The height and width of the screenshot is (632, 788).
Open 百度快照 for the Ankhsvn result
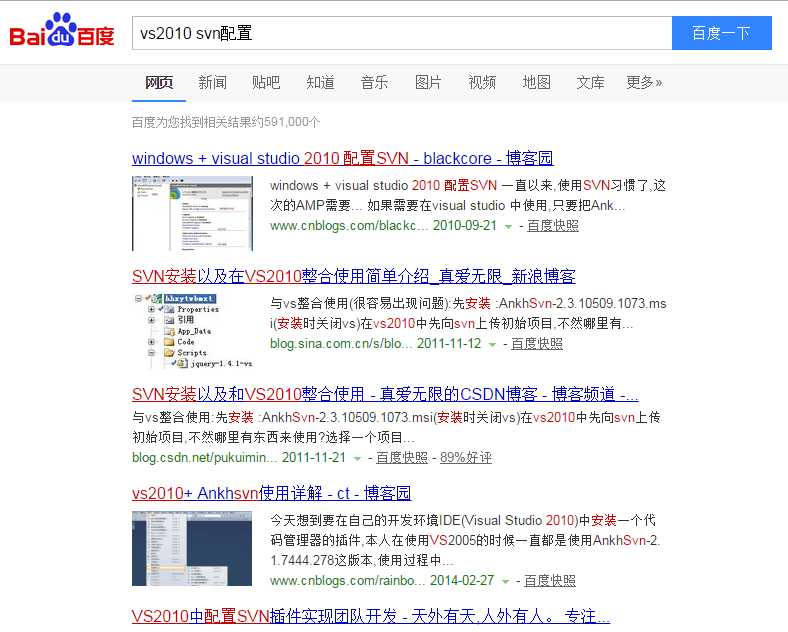click(x=550, y=581)
